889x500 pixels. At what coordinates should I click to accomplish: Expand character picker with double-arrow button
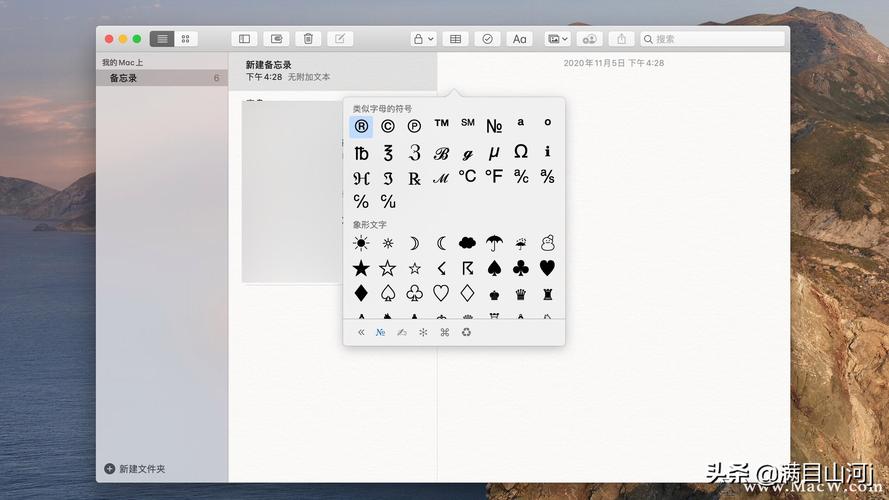(361, 332)
